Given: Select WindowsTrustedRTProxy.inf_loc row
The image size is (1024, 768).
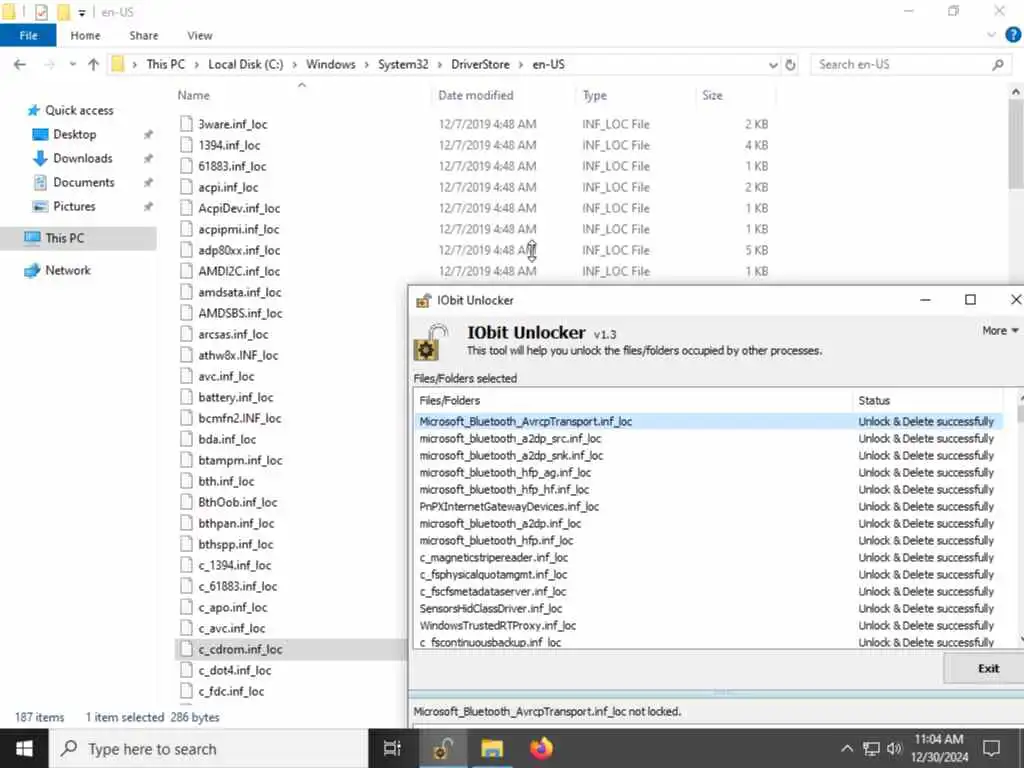Looking at the screenshot, I should tap(708, 625).
